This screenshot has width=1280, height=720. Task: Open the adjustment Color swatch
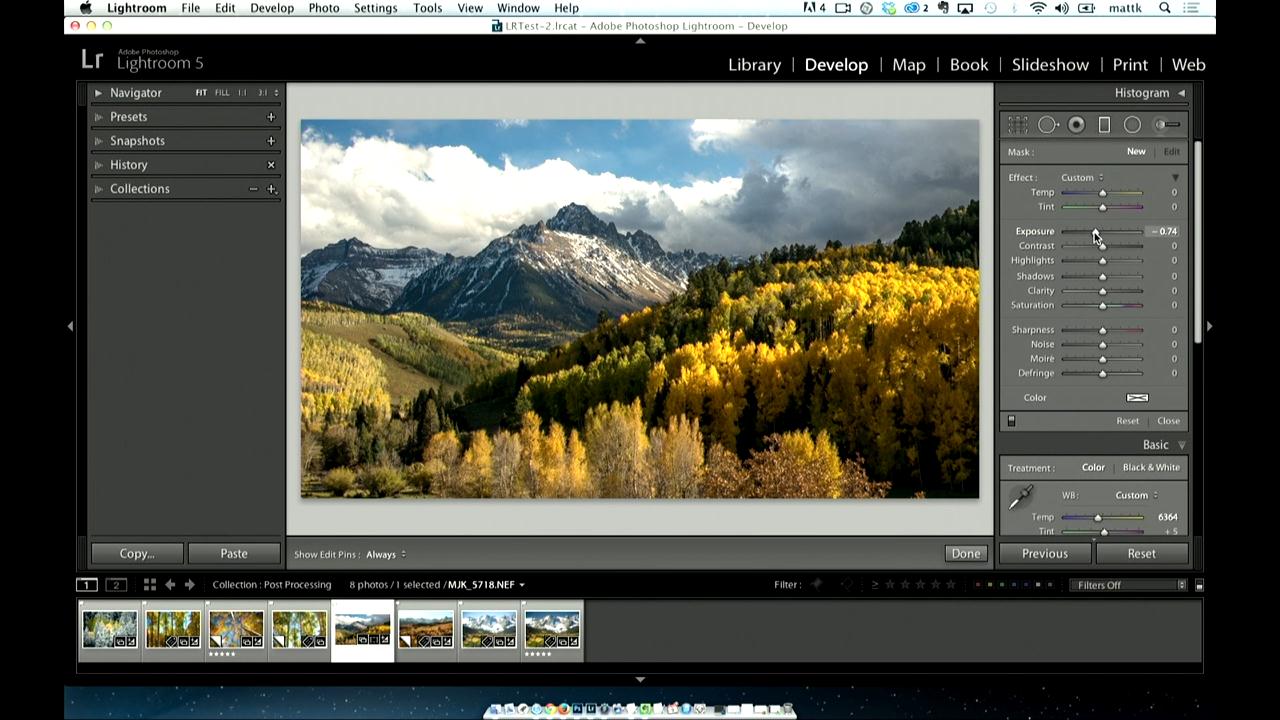coord(1137,398)
